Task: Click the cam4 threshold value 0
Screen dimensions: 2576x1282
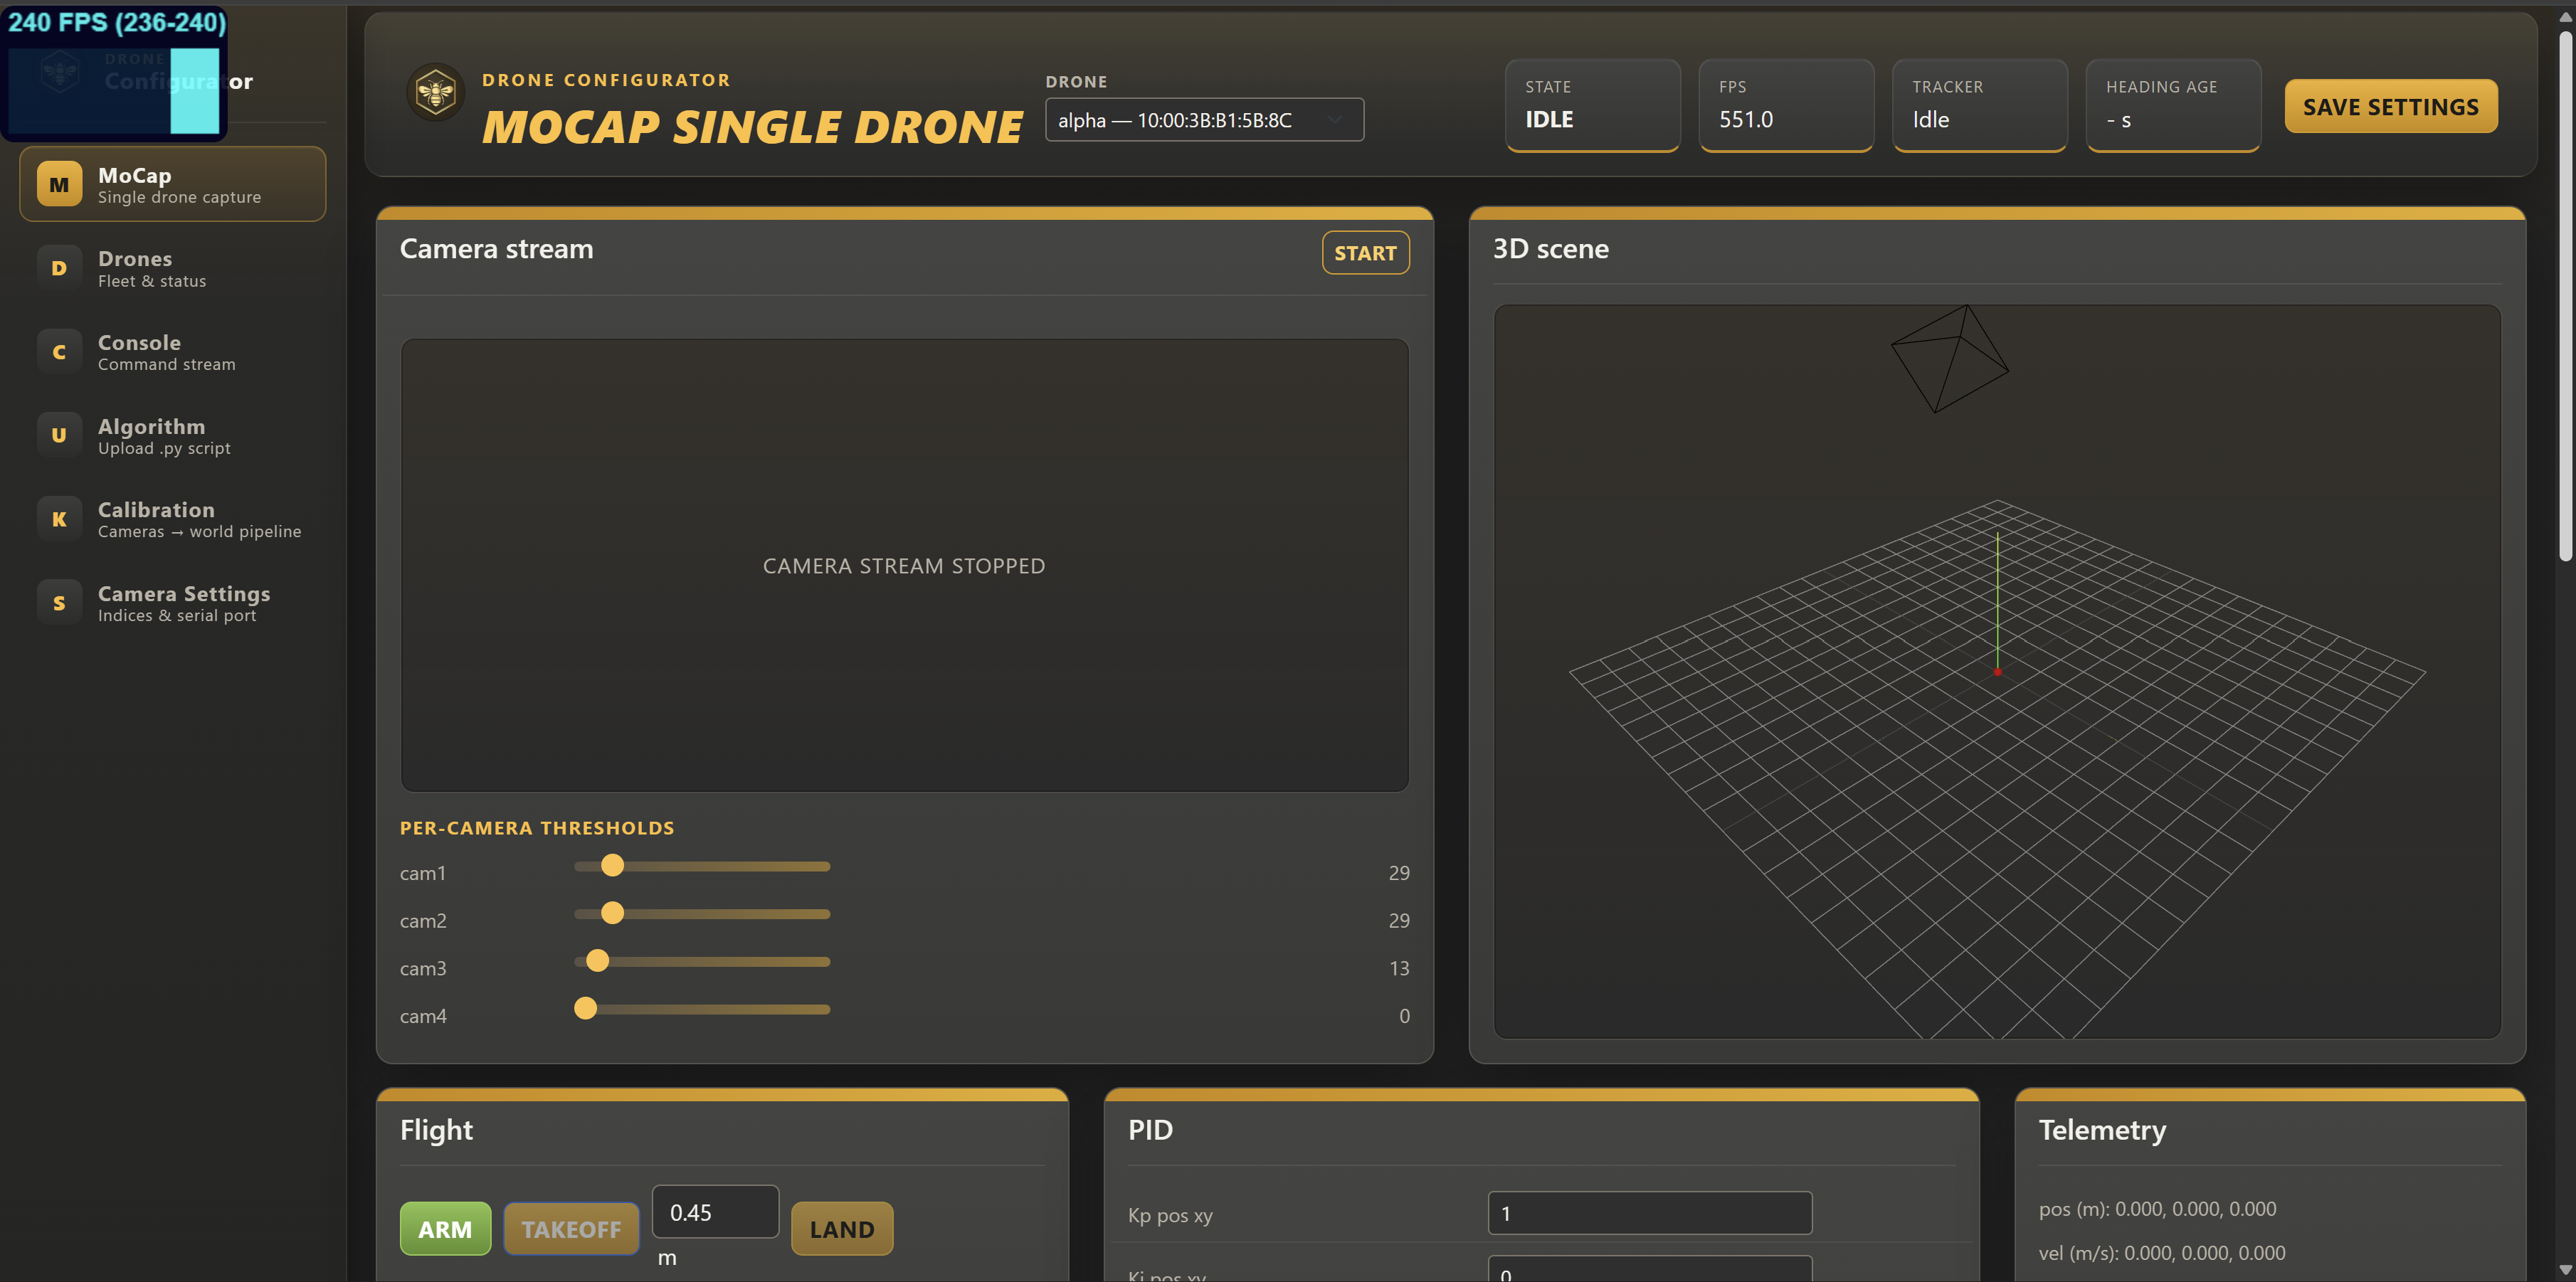Action: [x=1404, y=1016]
